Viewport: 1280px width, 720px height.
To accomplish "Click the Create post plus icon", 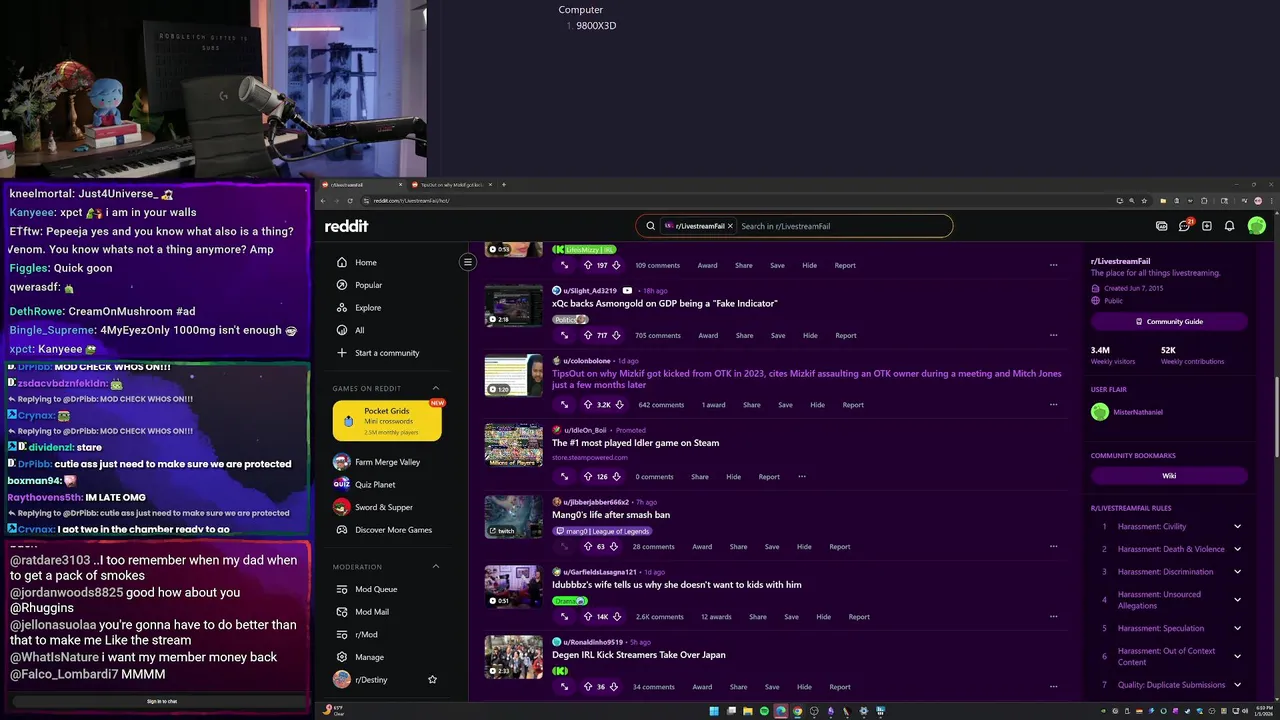I will click(x=1207, y=226).
